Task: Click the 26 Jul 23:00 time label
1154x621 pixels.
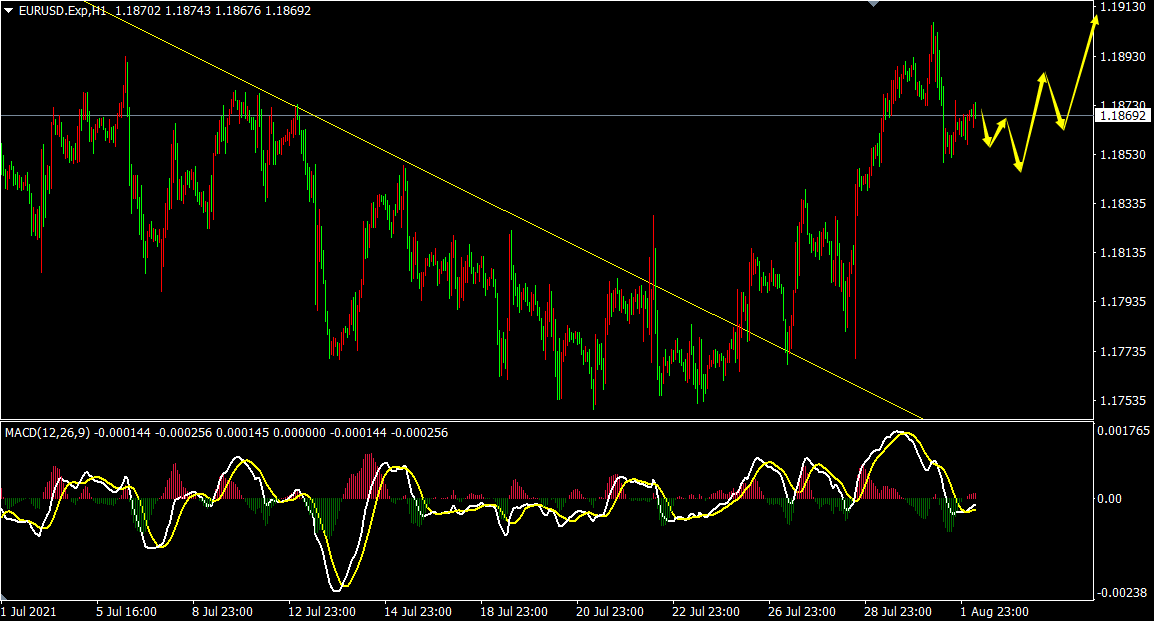Action: click(x=801, y=611)
